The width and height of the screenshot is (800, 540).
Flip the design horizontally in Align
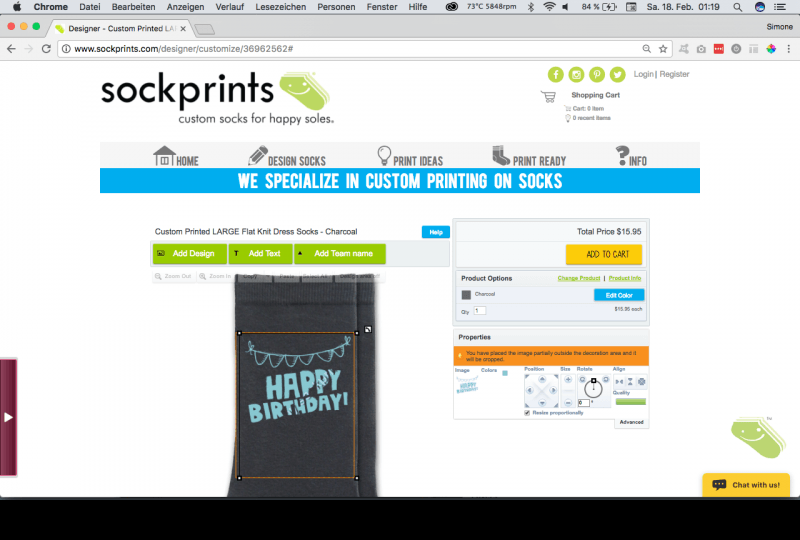pos(619,382)
